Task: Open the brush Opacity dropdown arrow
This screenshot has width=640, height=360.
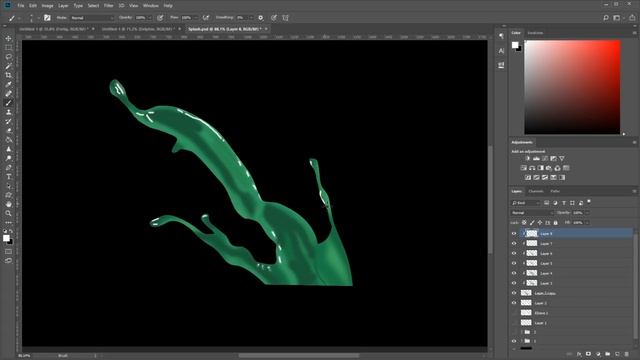Action: click(x=149, y=18)
